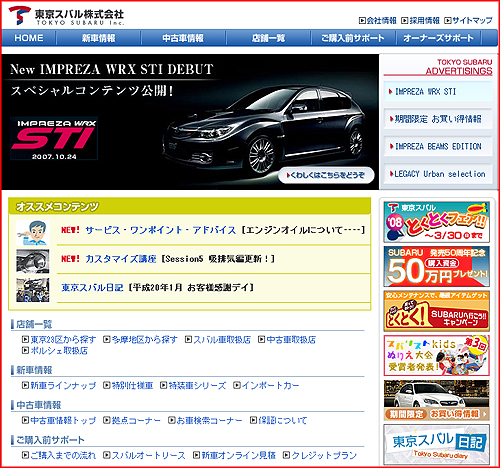The width and height of the screenshot is (500, 468).
Task: Open ポルシェ取扱店 link
Action: pyautogui.click(x=55, y=351)
